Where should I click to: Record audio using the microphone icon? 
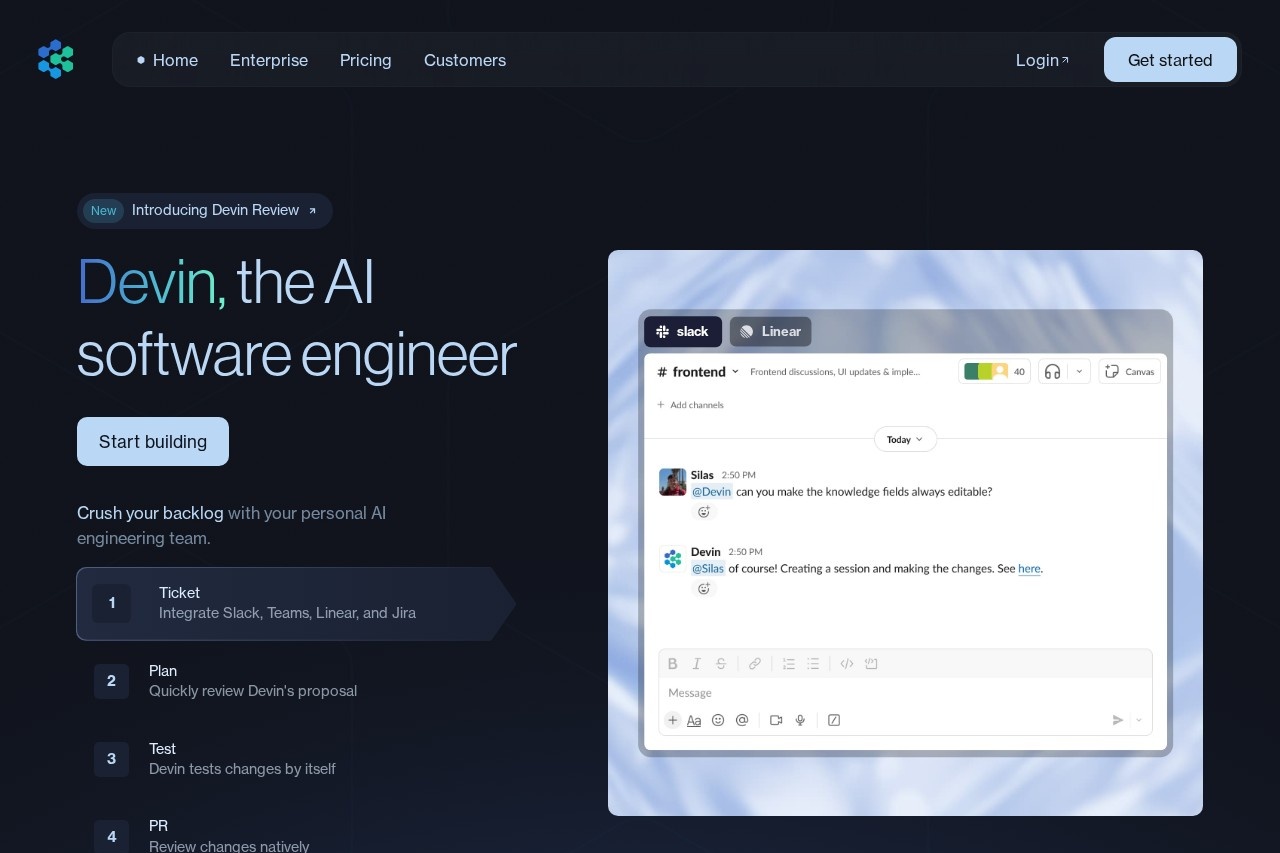(x=800, y=719)
